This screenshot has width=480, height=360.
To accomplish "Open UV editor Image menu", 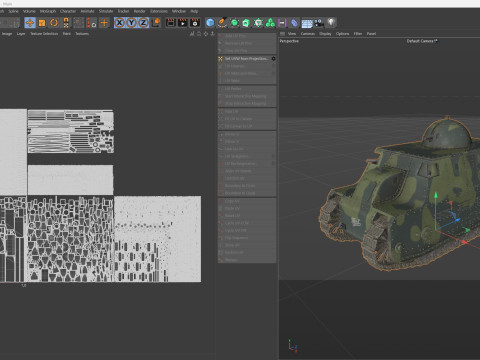I will [x=7, y=34].
